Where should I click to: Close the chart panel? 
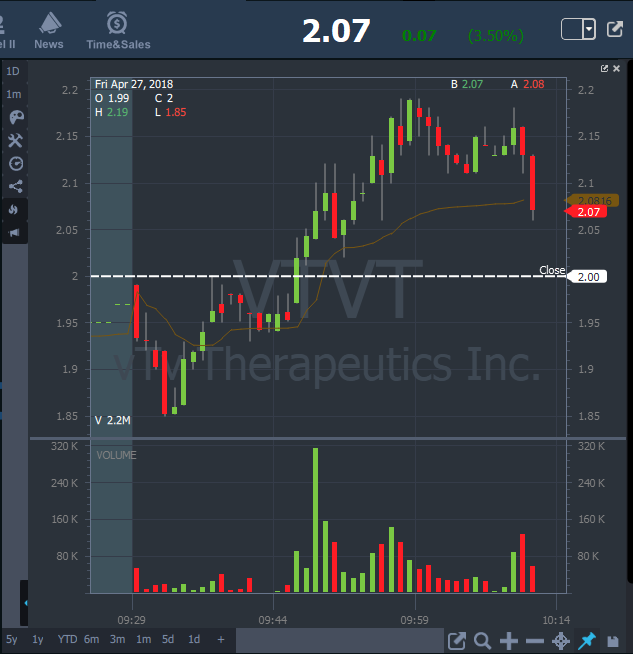tap(616, 68)
